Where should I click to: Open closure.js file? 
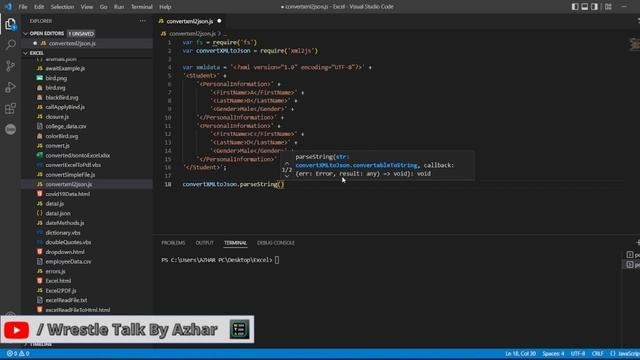click(x=57, y=117)
